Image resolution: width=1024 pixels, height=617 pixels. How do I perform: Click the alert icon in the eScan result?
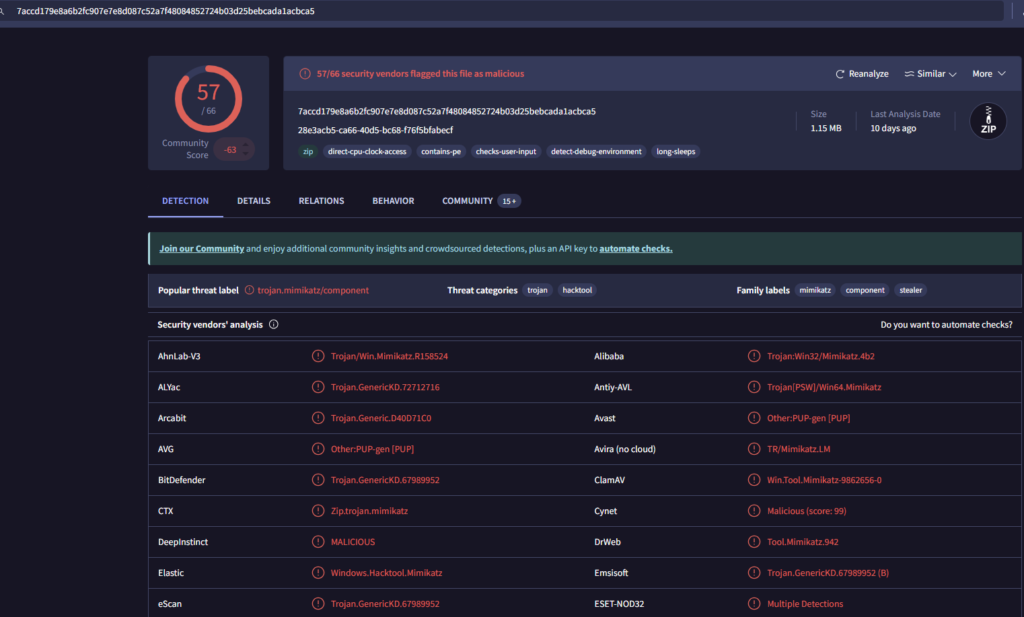(x=318, y=604)
